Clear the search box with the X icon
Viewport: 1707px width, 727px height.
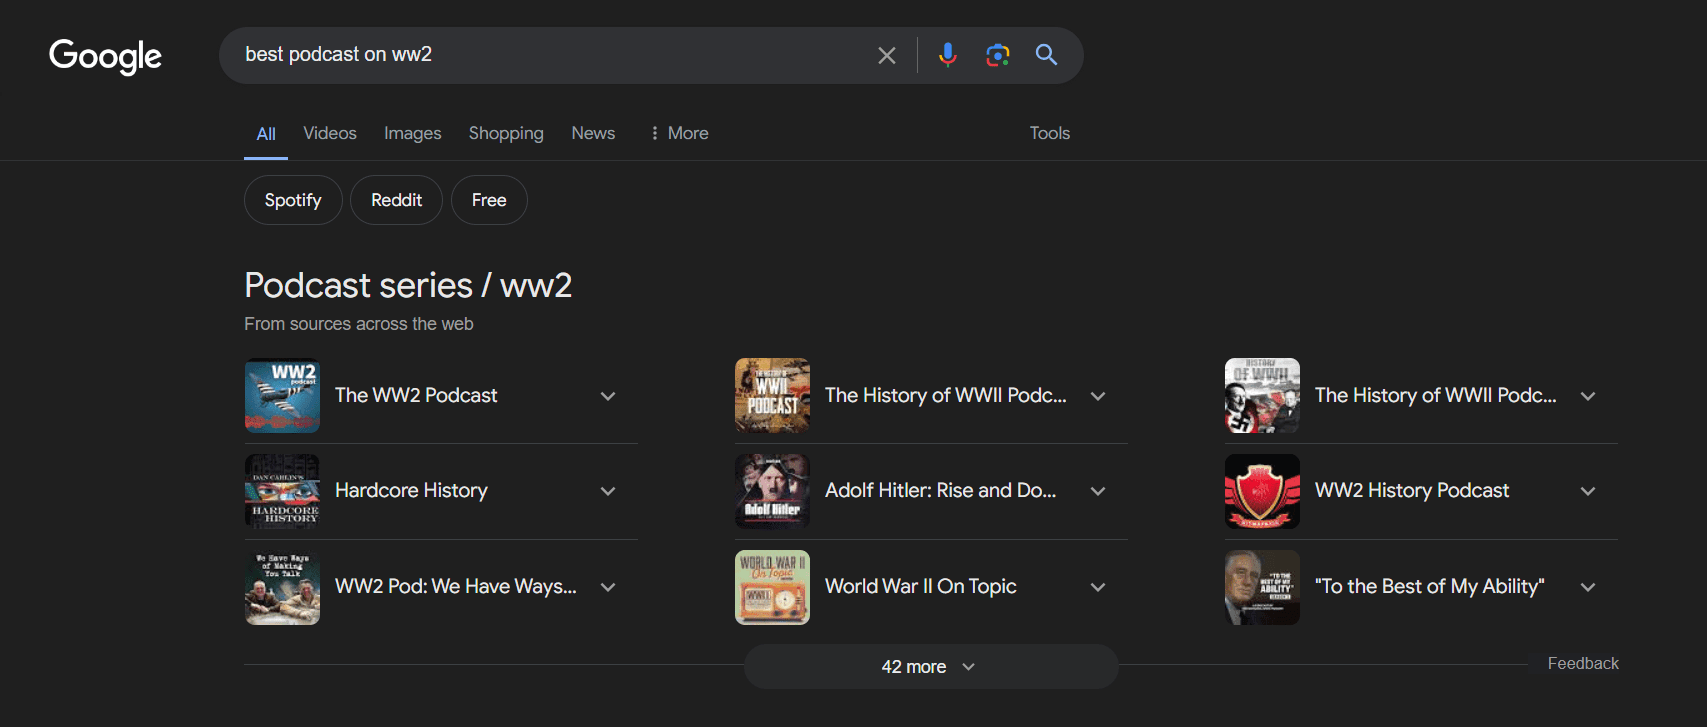click(887, 55)
